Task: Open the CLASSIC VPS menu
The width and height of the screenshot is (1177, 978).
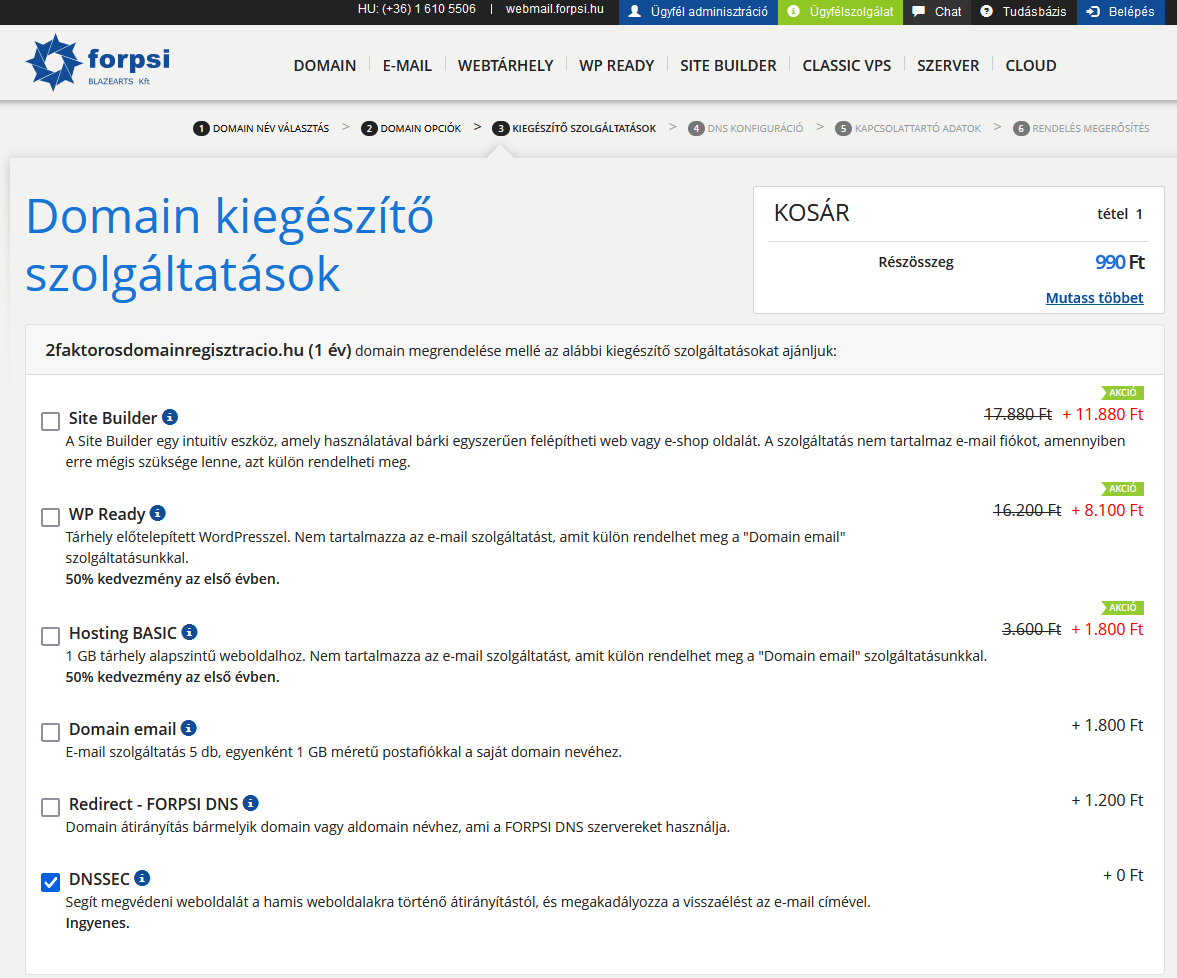Action: tap(847, 65)
